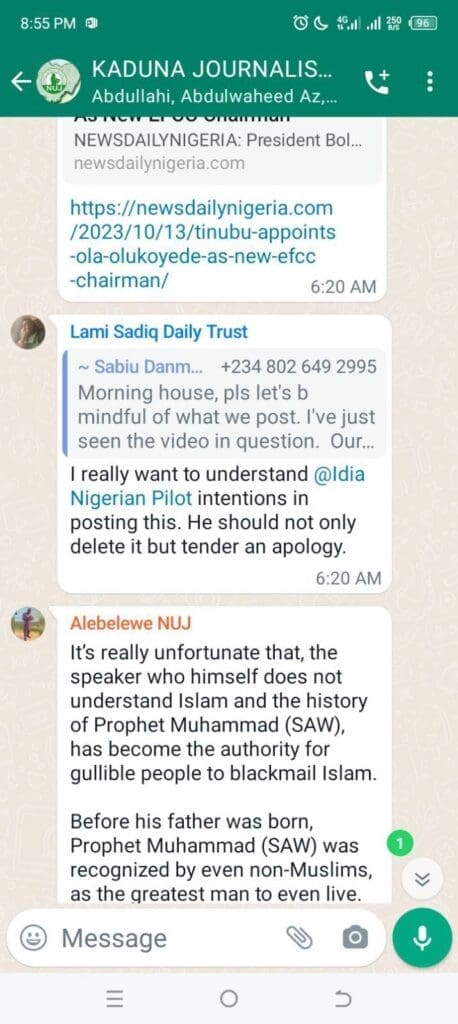Open the camera from message bar

pos(355,938)
